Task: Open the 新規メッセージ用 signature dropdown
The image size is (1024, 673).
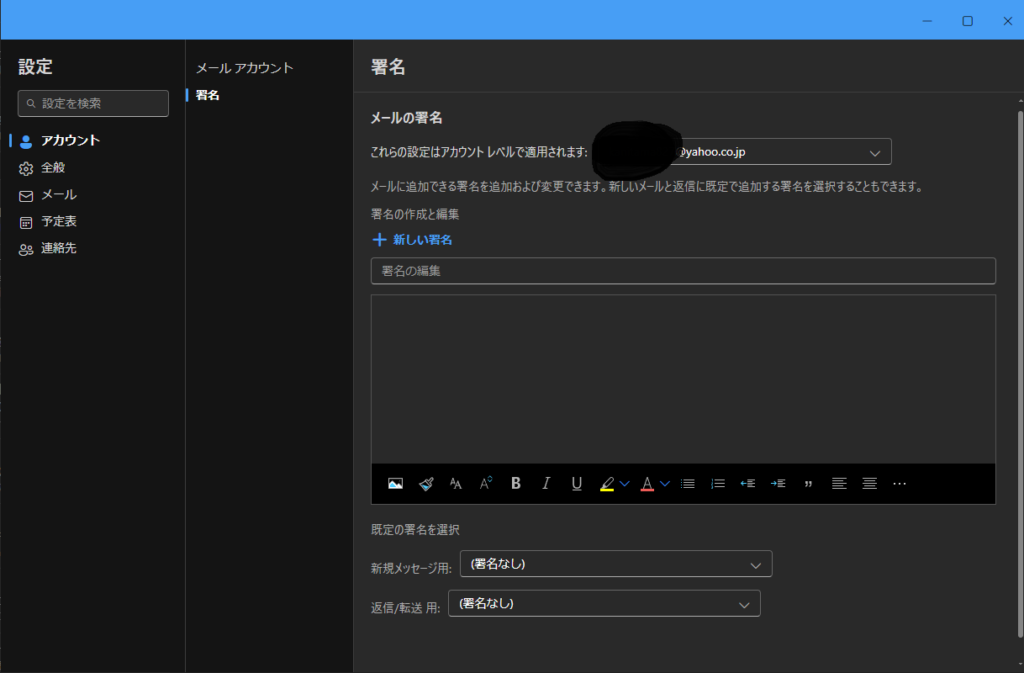Action: pyautogui.click(x=615, y=564)
